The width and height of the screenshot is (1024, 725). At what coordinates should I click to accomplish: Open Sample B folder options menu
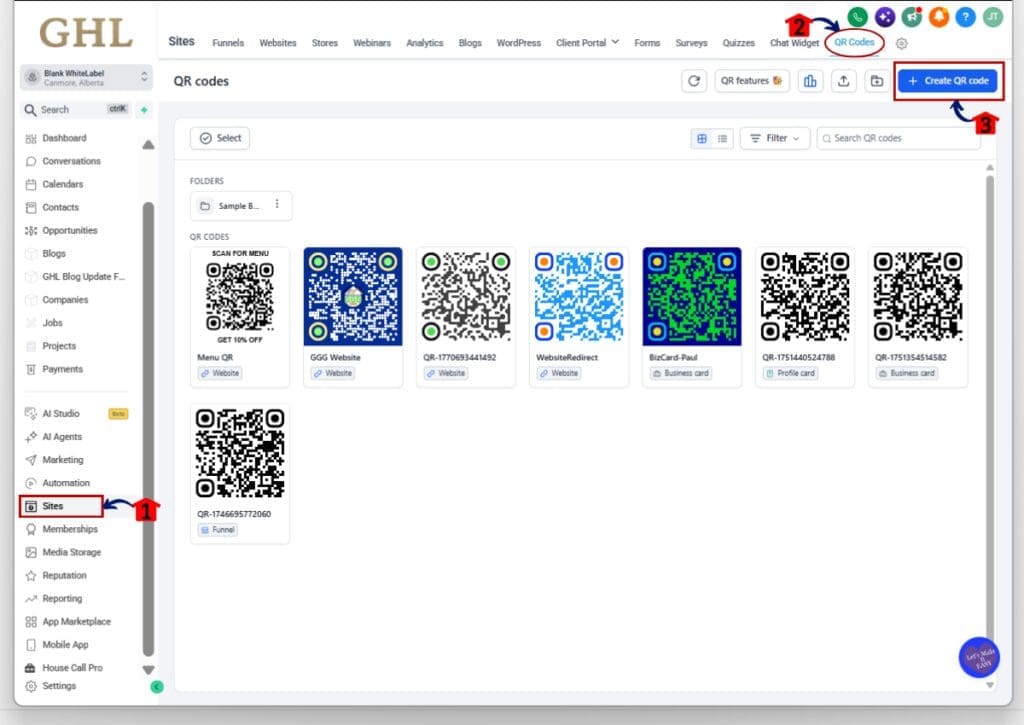(277, 204)
